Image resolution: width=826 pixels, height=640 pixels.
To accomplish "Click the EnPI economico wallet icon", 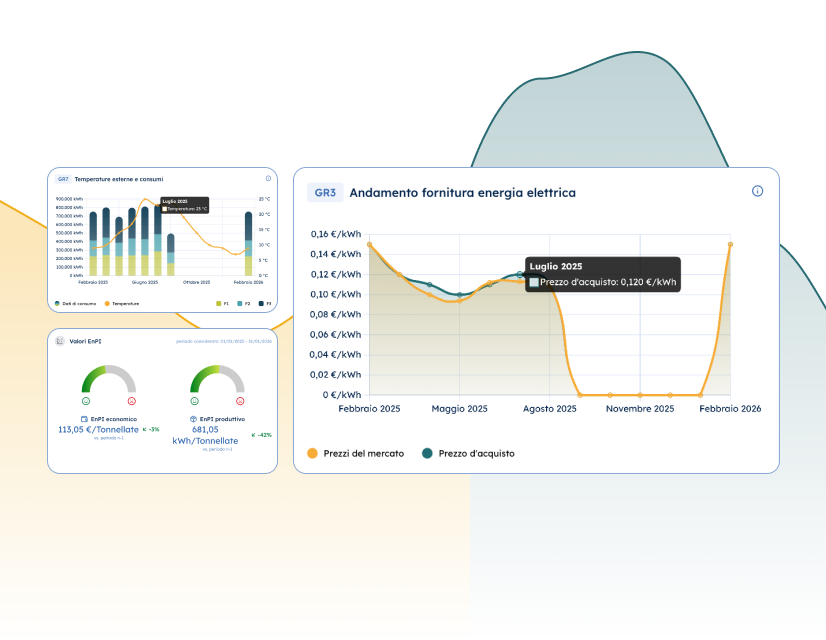I will pyautogui.click(x=84, y=419).
